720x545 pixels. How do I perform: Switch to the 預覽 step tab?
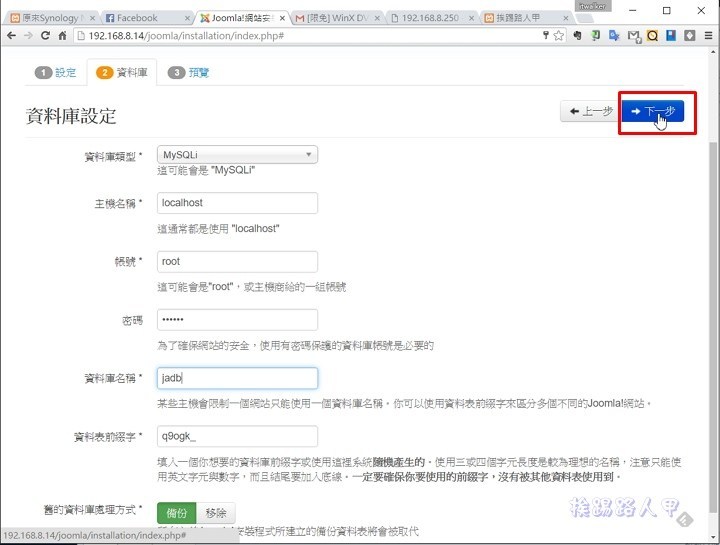(x=189, y=73)
